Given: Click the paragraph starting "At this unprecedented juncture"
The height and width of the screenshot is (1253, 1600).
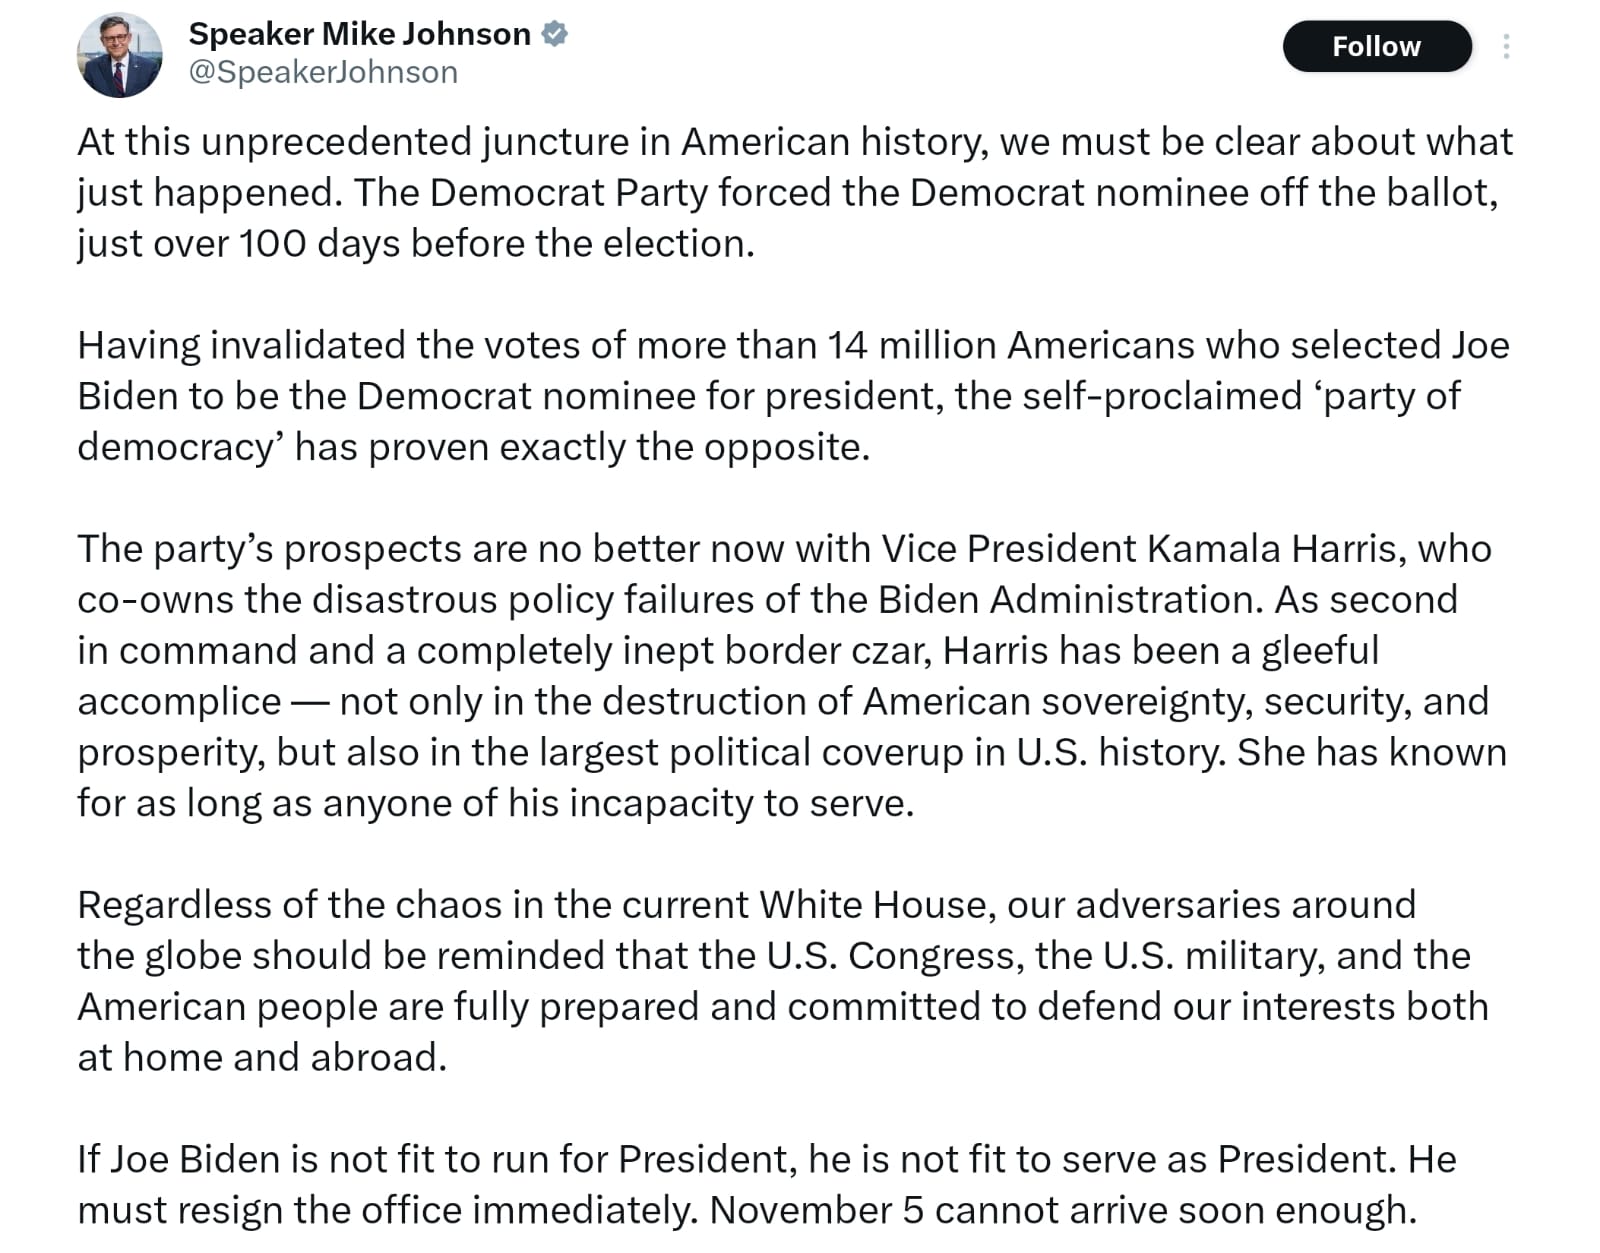Looking at the screenshot, I should point(794,192).
